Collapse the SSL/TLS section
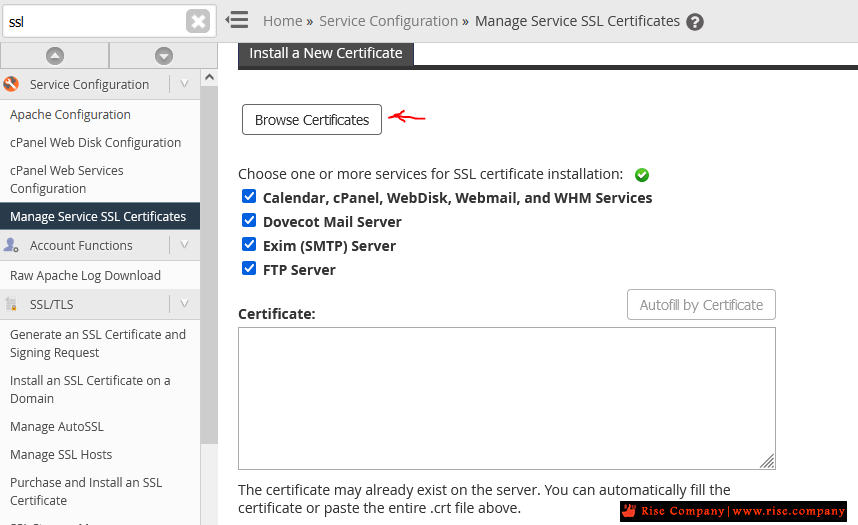Screen dimensions: 858x525 tap(184, 304)
